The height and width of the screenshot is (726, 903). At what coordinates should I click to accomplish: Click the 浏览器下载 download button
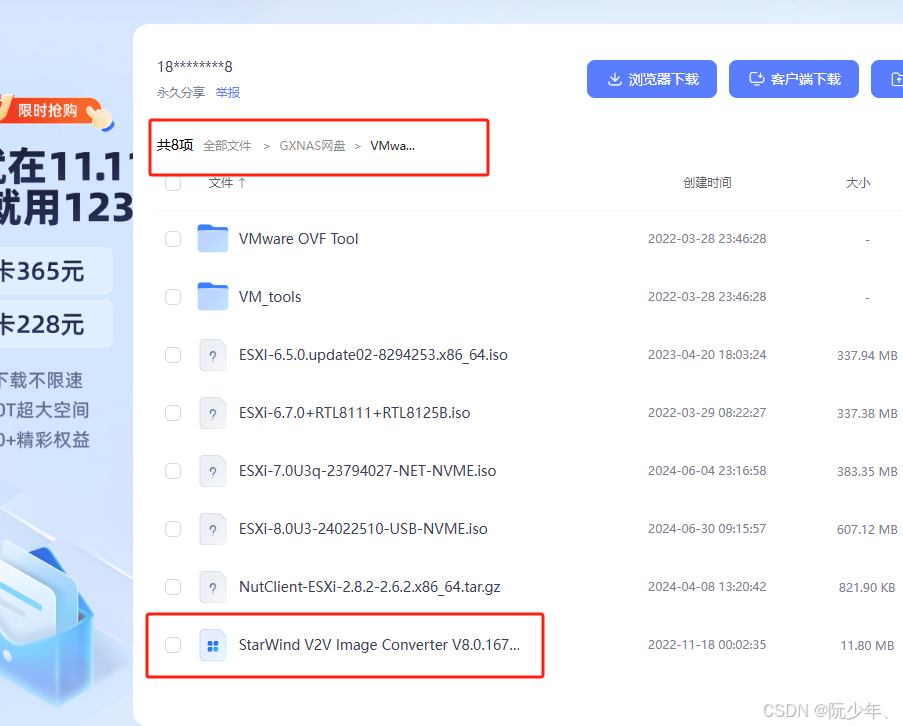coord(651,78)
